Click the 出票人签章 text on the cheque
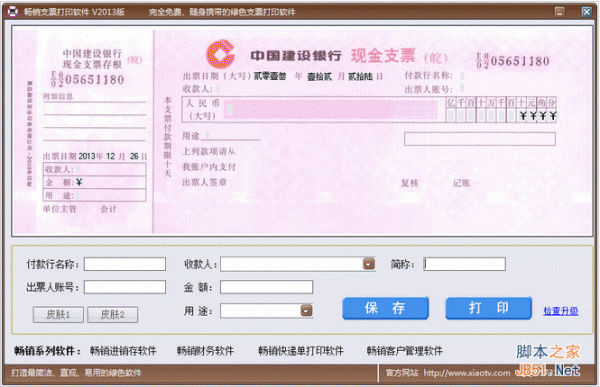This screenshot has height=387, width=600. (x=204, y=182)
